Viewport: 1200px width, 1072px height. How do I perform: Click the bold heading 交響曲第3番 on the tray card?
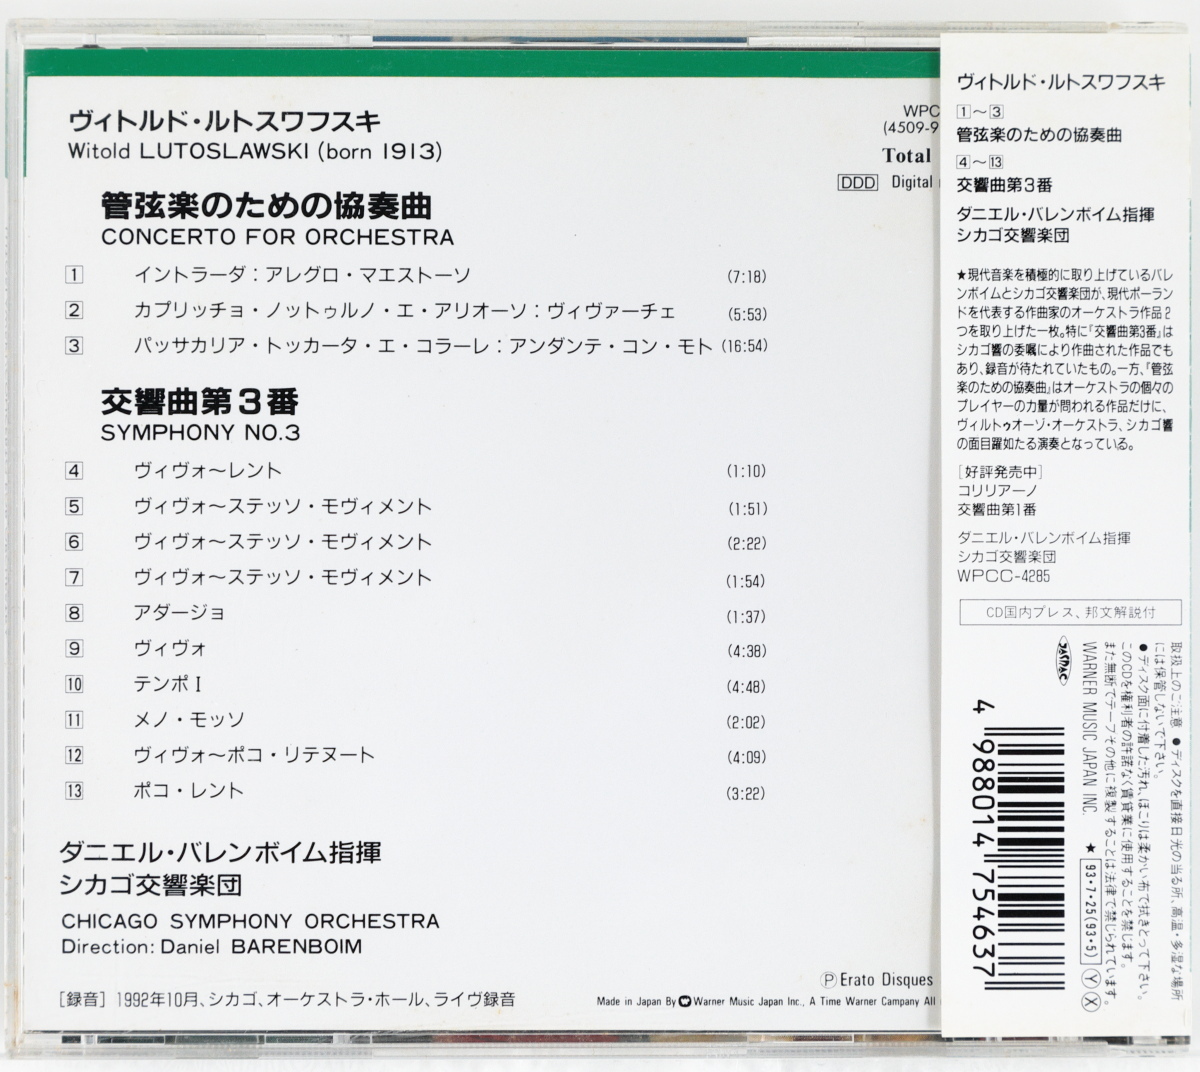[x=200, y=402]
